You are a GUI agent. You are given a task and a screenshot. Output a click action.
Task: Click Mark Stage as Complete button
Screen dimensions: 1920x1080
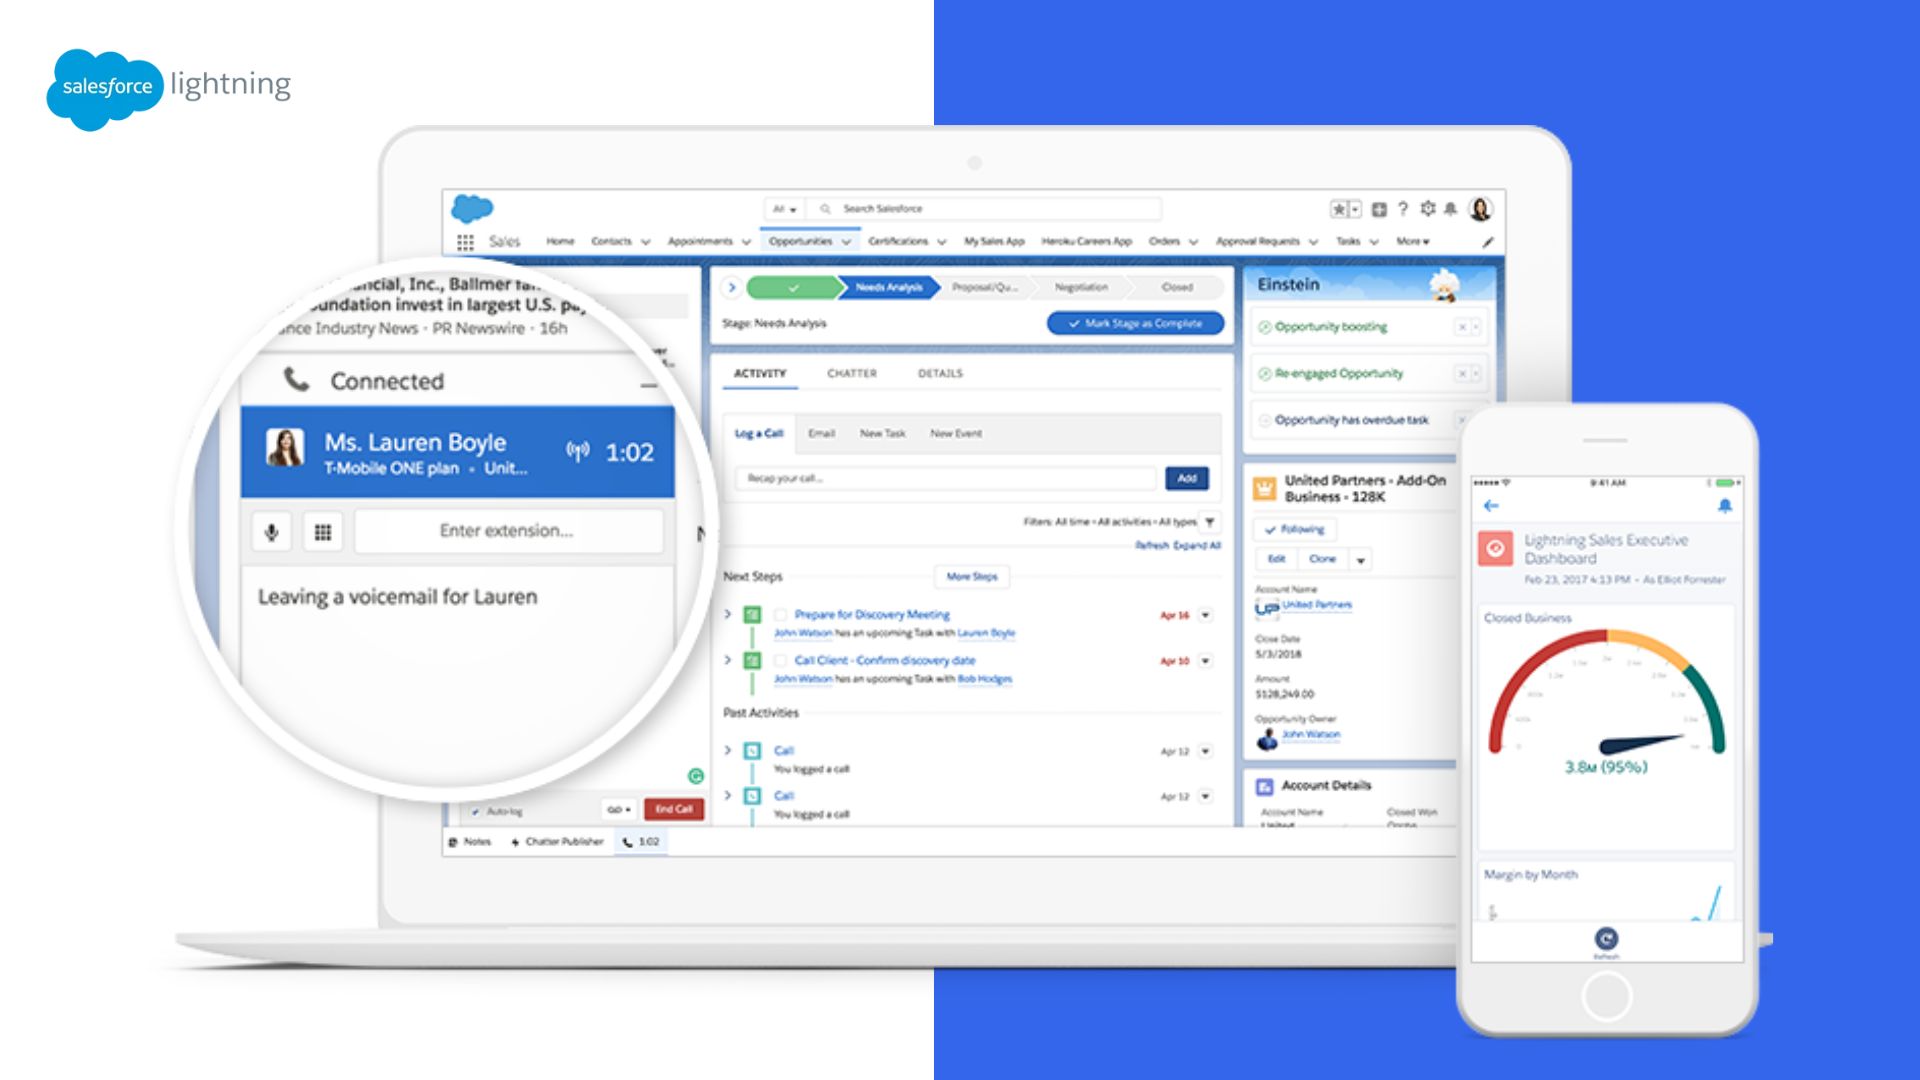pyautogui.click(x=1135, y=324)
